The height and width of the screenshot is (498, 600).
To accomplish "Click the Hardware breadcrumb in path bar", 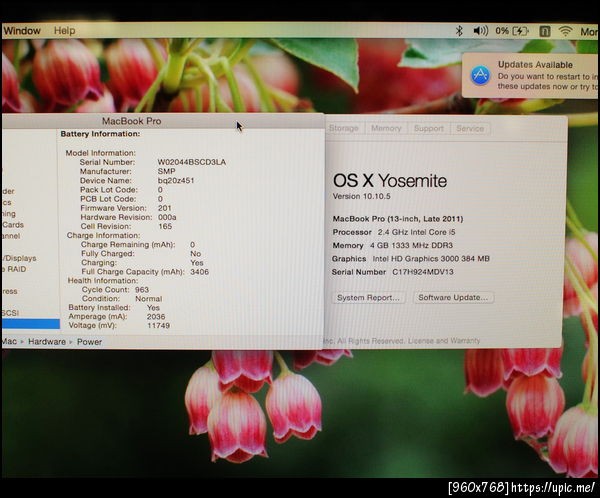I will (x=47, y=342).
